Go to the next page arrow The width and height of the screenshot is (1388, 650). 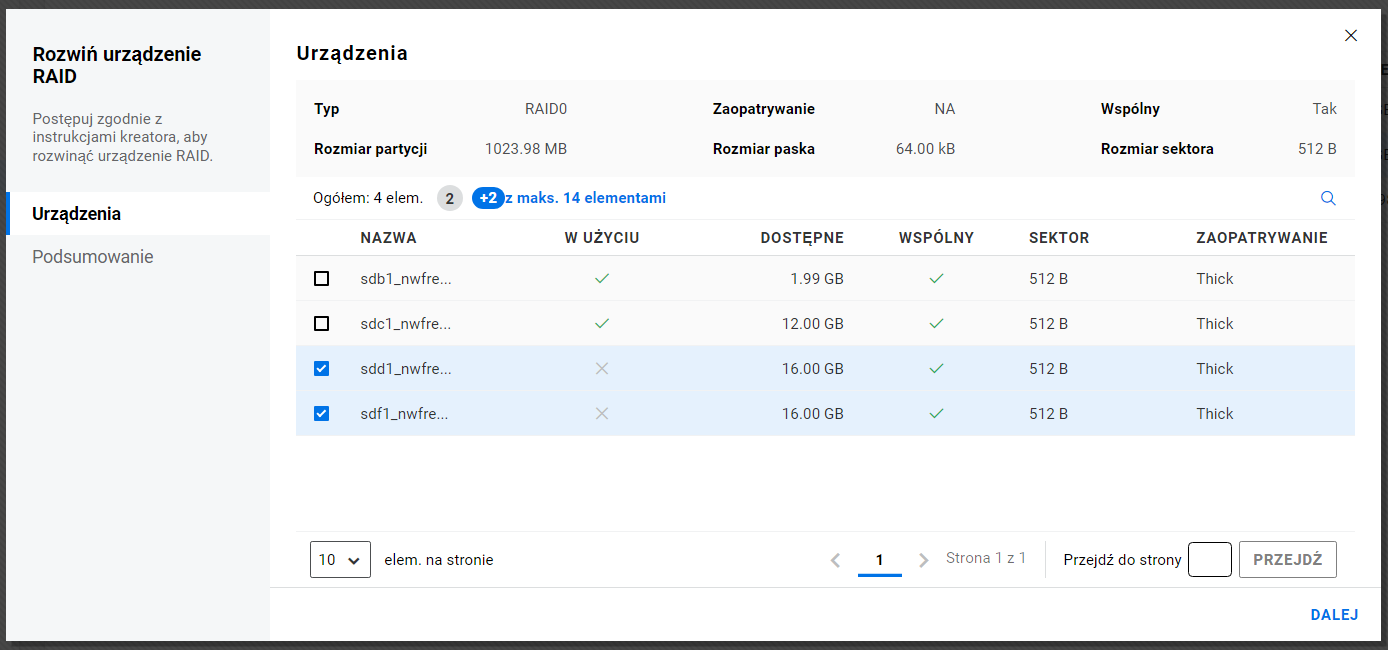tap(923, 560)
